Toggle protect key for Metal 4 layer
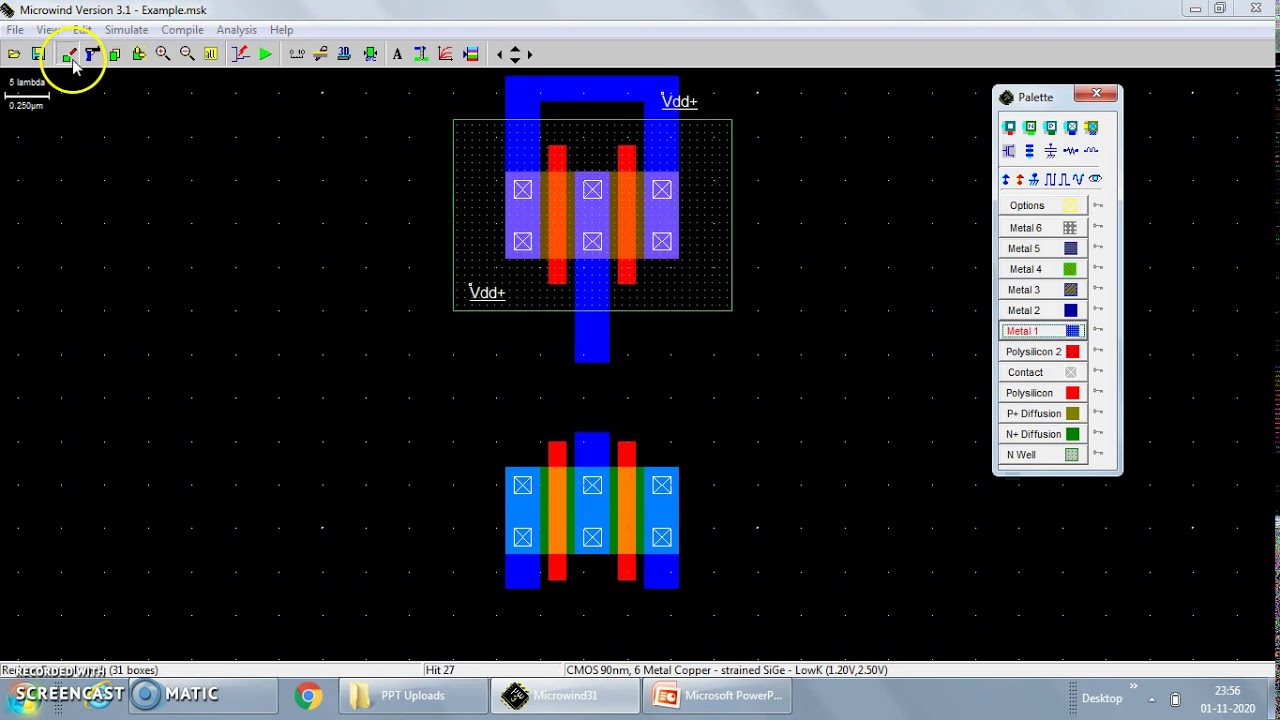The height and width of the screenshot is (720, 1280). [1098, 268]
